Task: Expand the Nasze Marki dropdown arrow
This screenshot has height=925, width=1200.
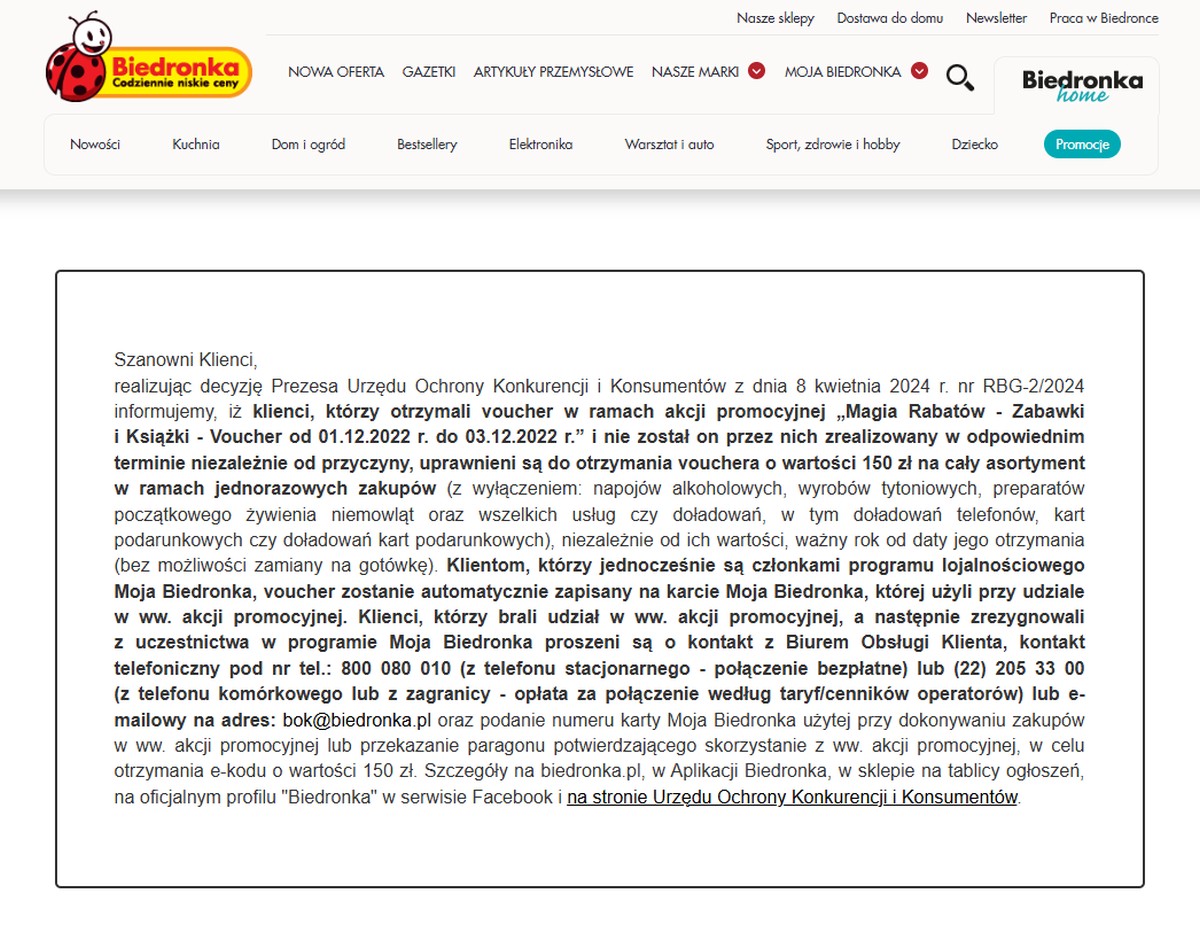Action: 757,71
